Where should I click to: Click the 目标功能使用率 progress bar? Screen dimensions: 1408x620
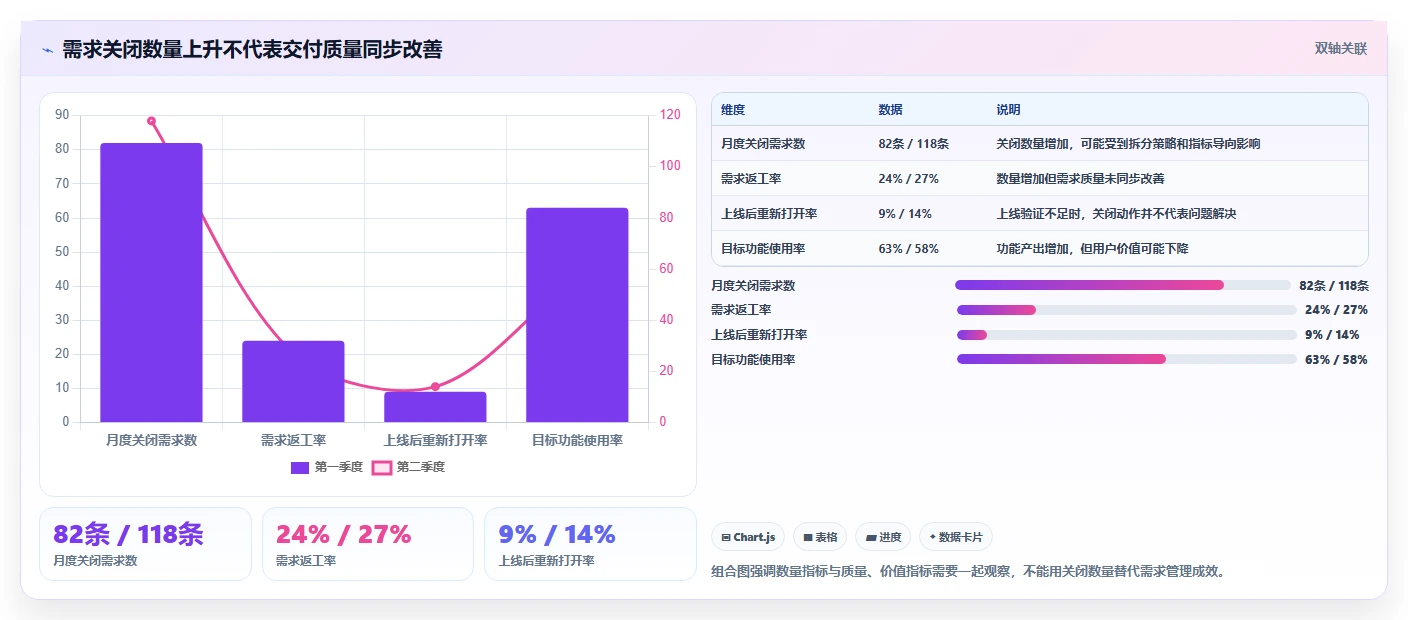tap(1126, 359)
